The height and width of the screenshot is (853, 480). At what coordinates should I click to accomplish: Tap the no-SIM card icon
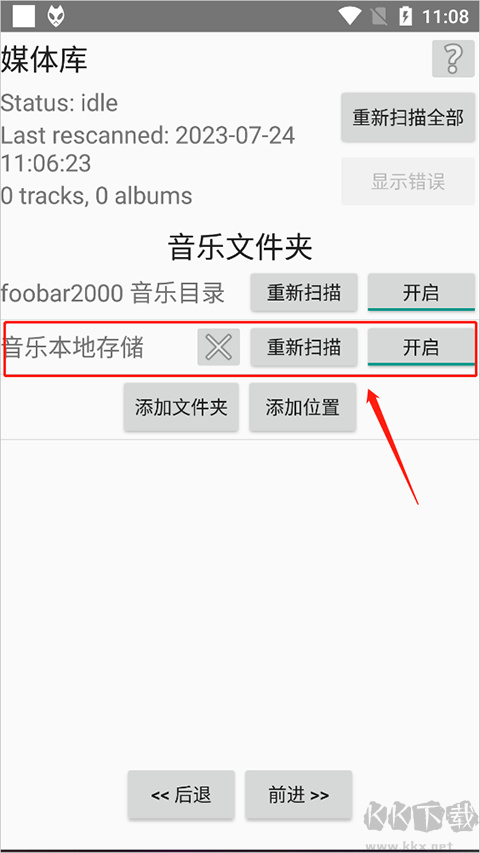379,16
